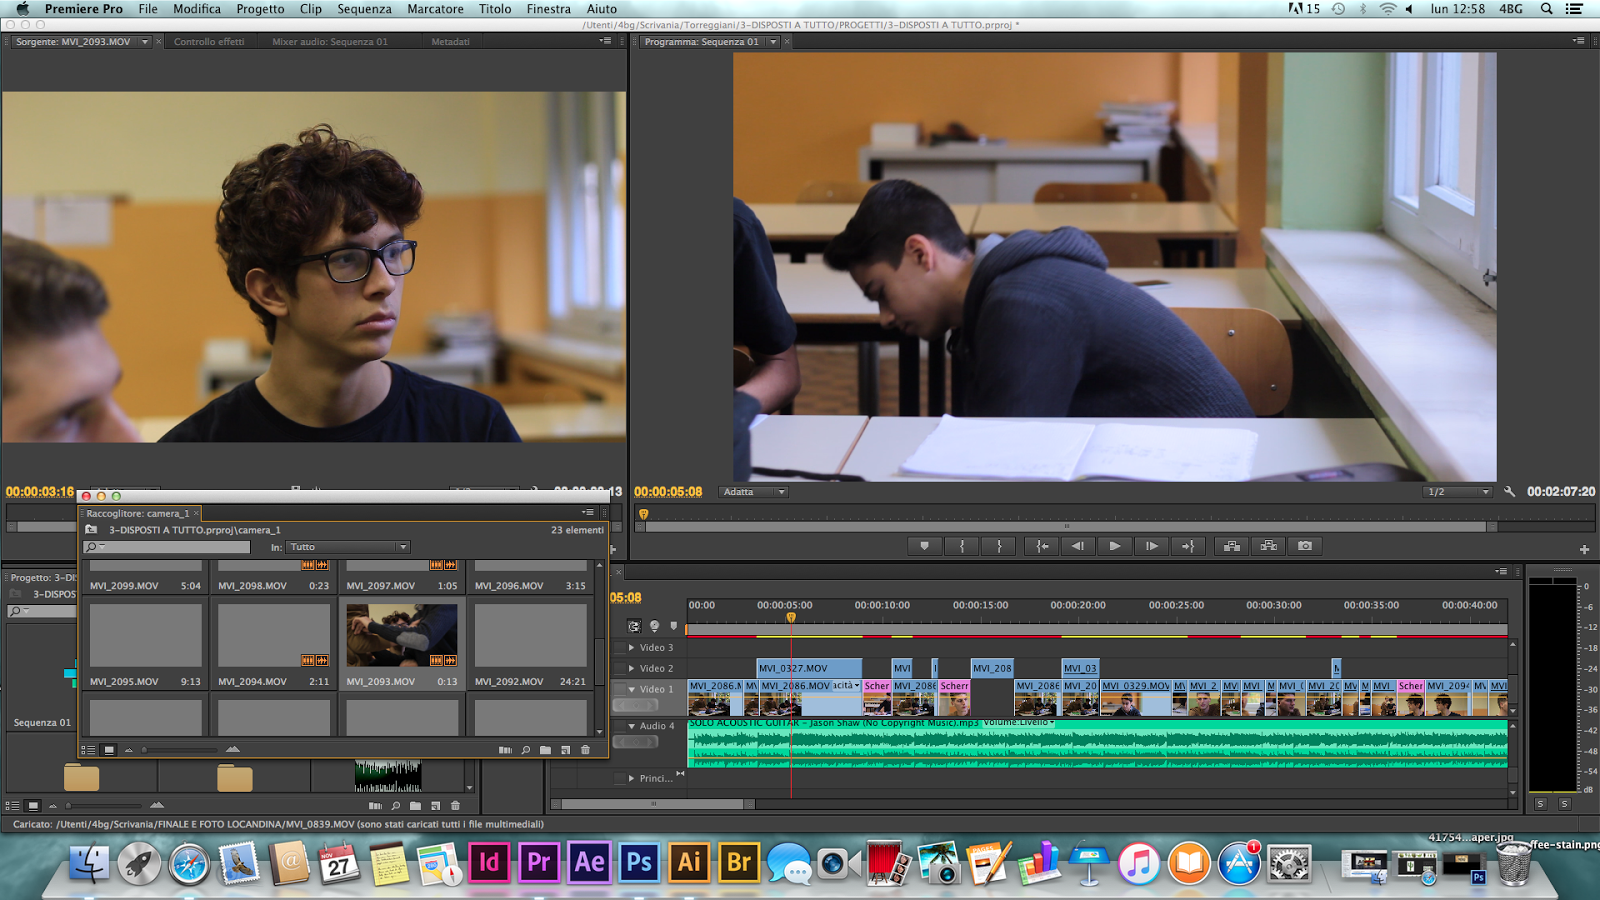
Task: Click the timeline playhead marker
Action: [x=791, y=617]
